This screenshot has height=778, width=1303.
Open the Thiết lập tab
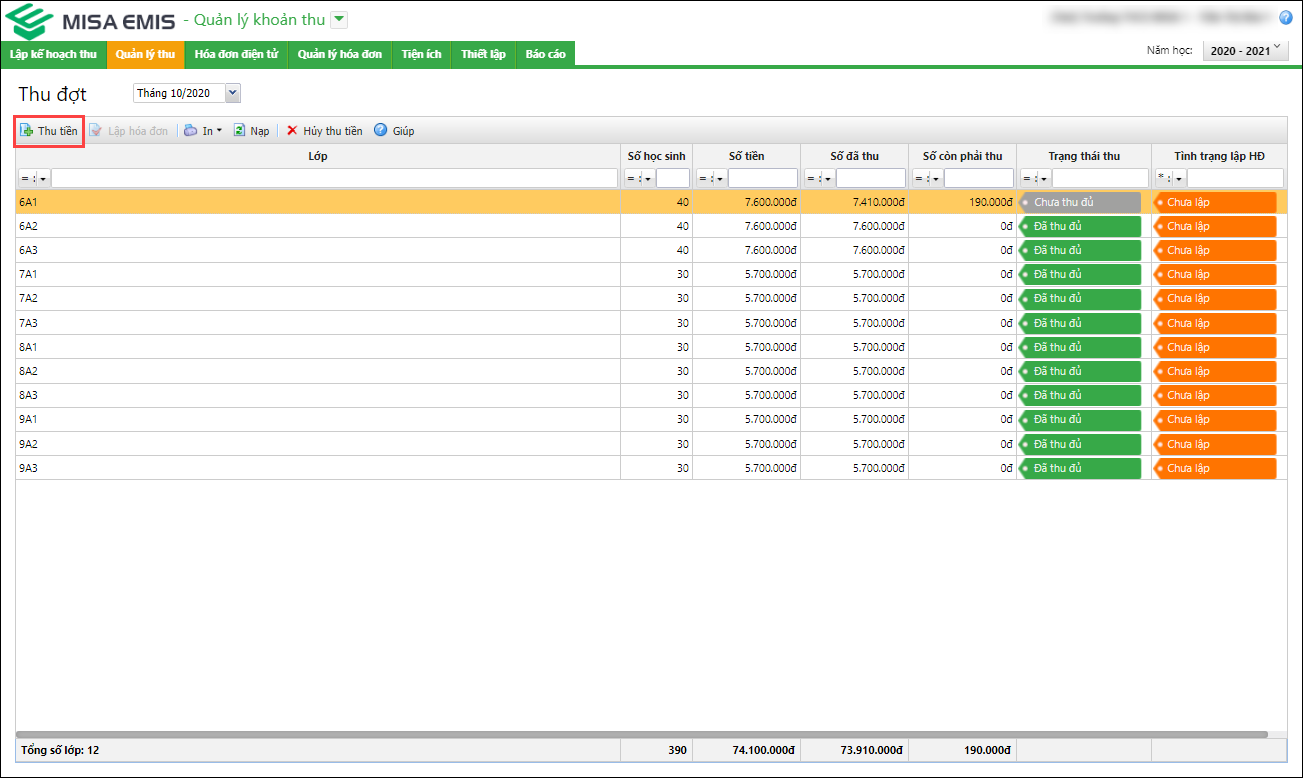tap(483, 54)
